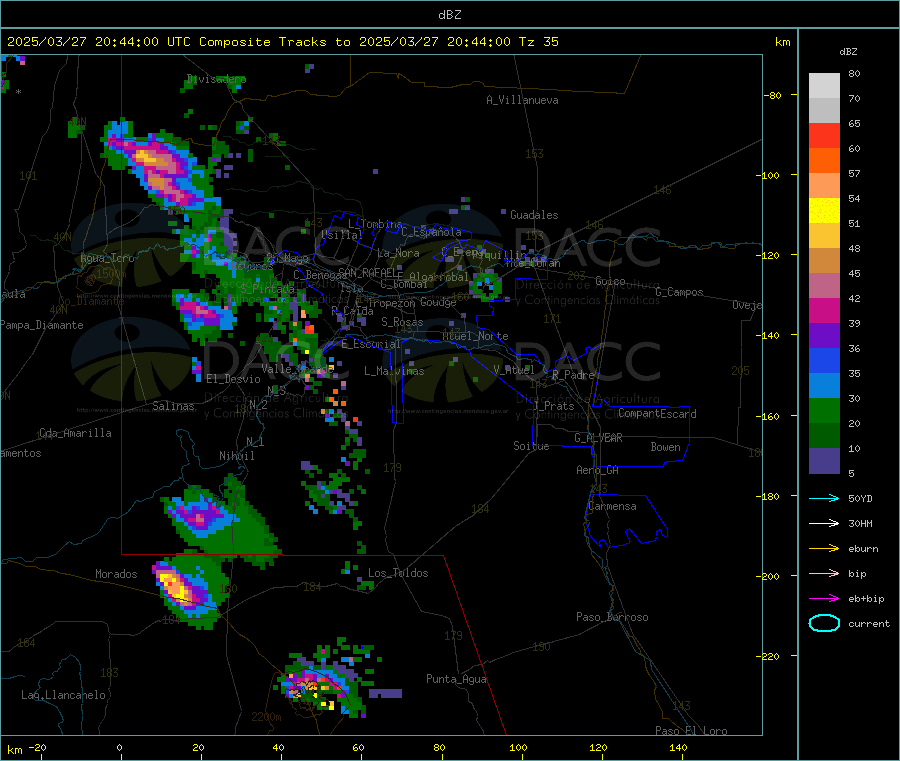Click the 'Punta_Agua' map label

click(456, 679)
